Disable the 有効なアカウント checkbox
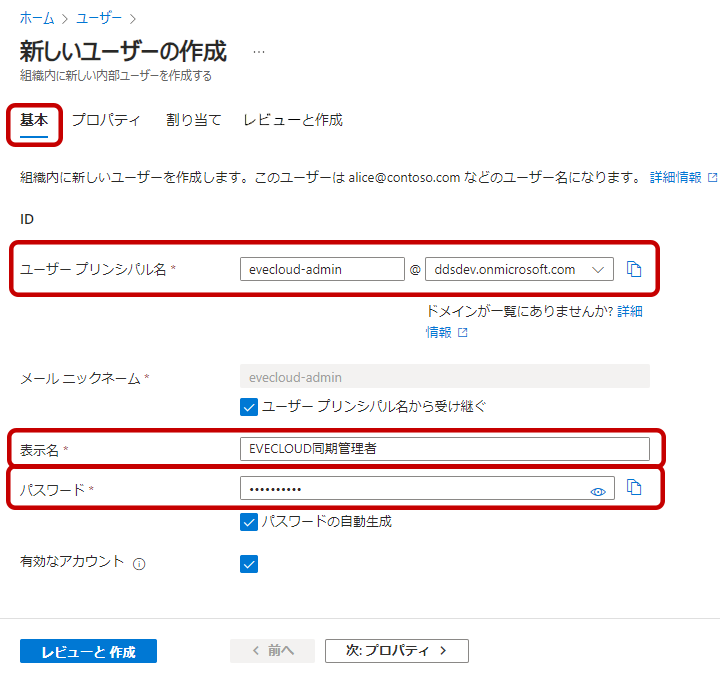The width and height of the screenshot is (720, 678). 249,564
